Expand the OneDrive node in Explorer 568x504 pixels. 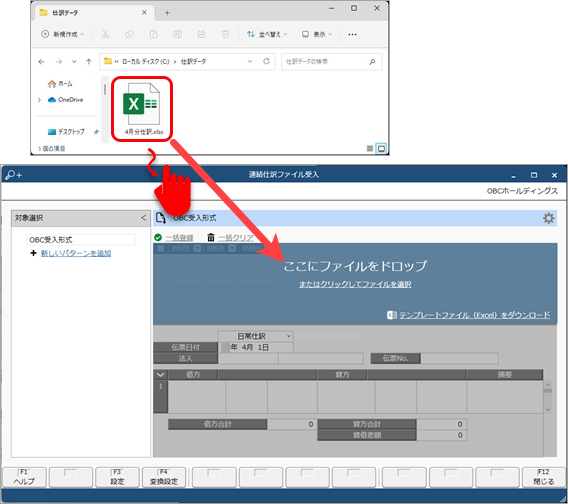click(39, 100)
